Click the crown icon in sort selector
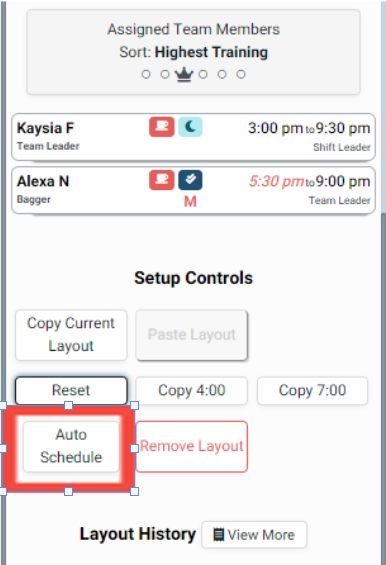Image resolution: width=386 pixels, height=565 pixels. (184, 74)
